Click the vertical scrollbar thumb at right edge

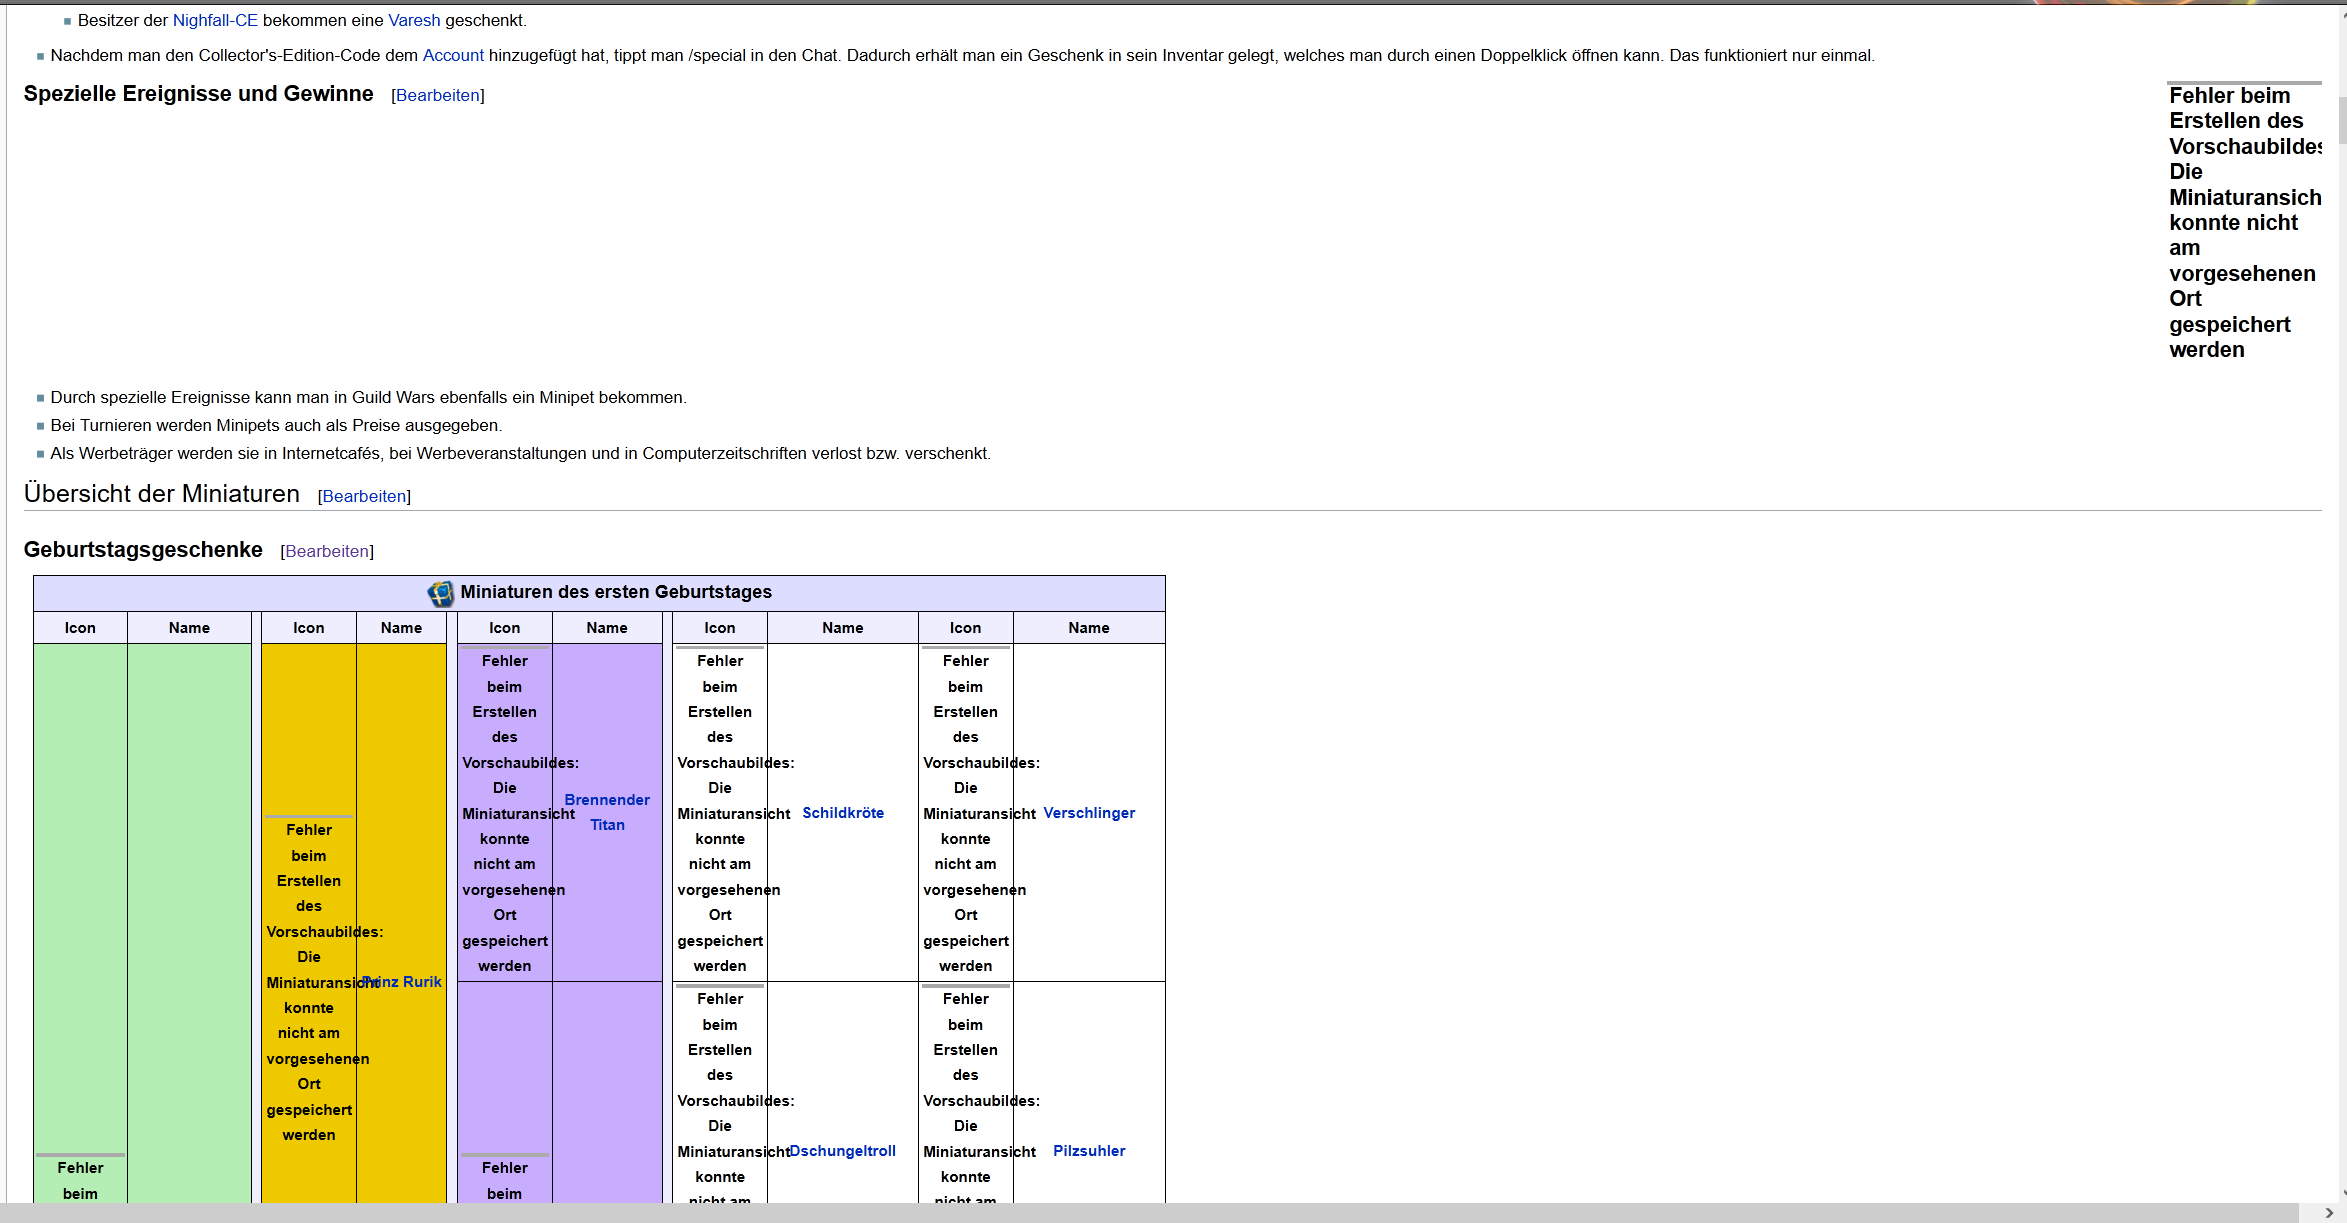click(2342, 120)
